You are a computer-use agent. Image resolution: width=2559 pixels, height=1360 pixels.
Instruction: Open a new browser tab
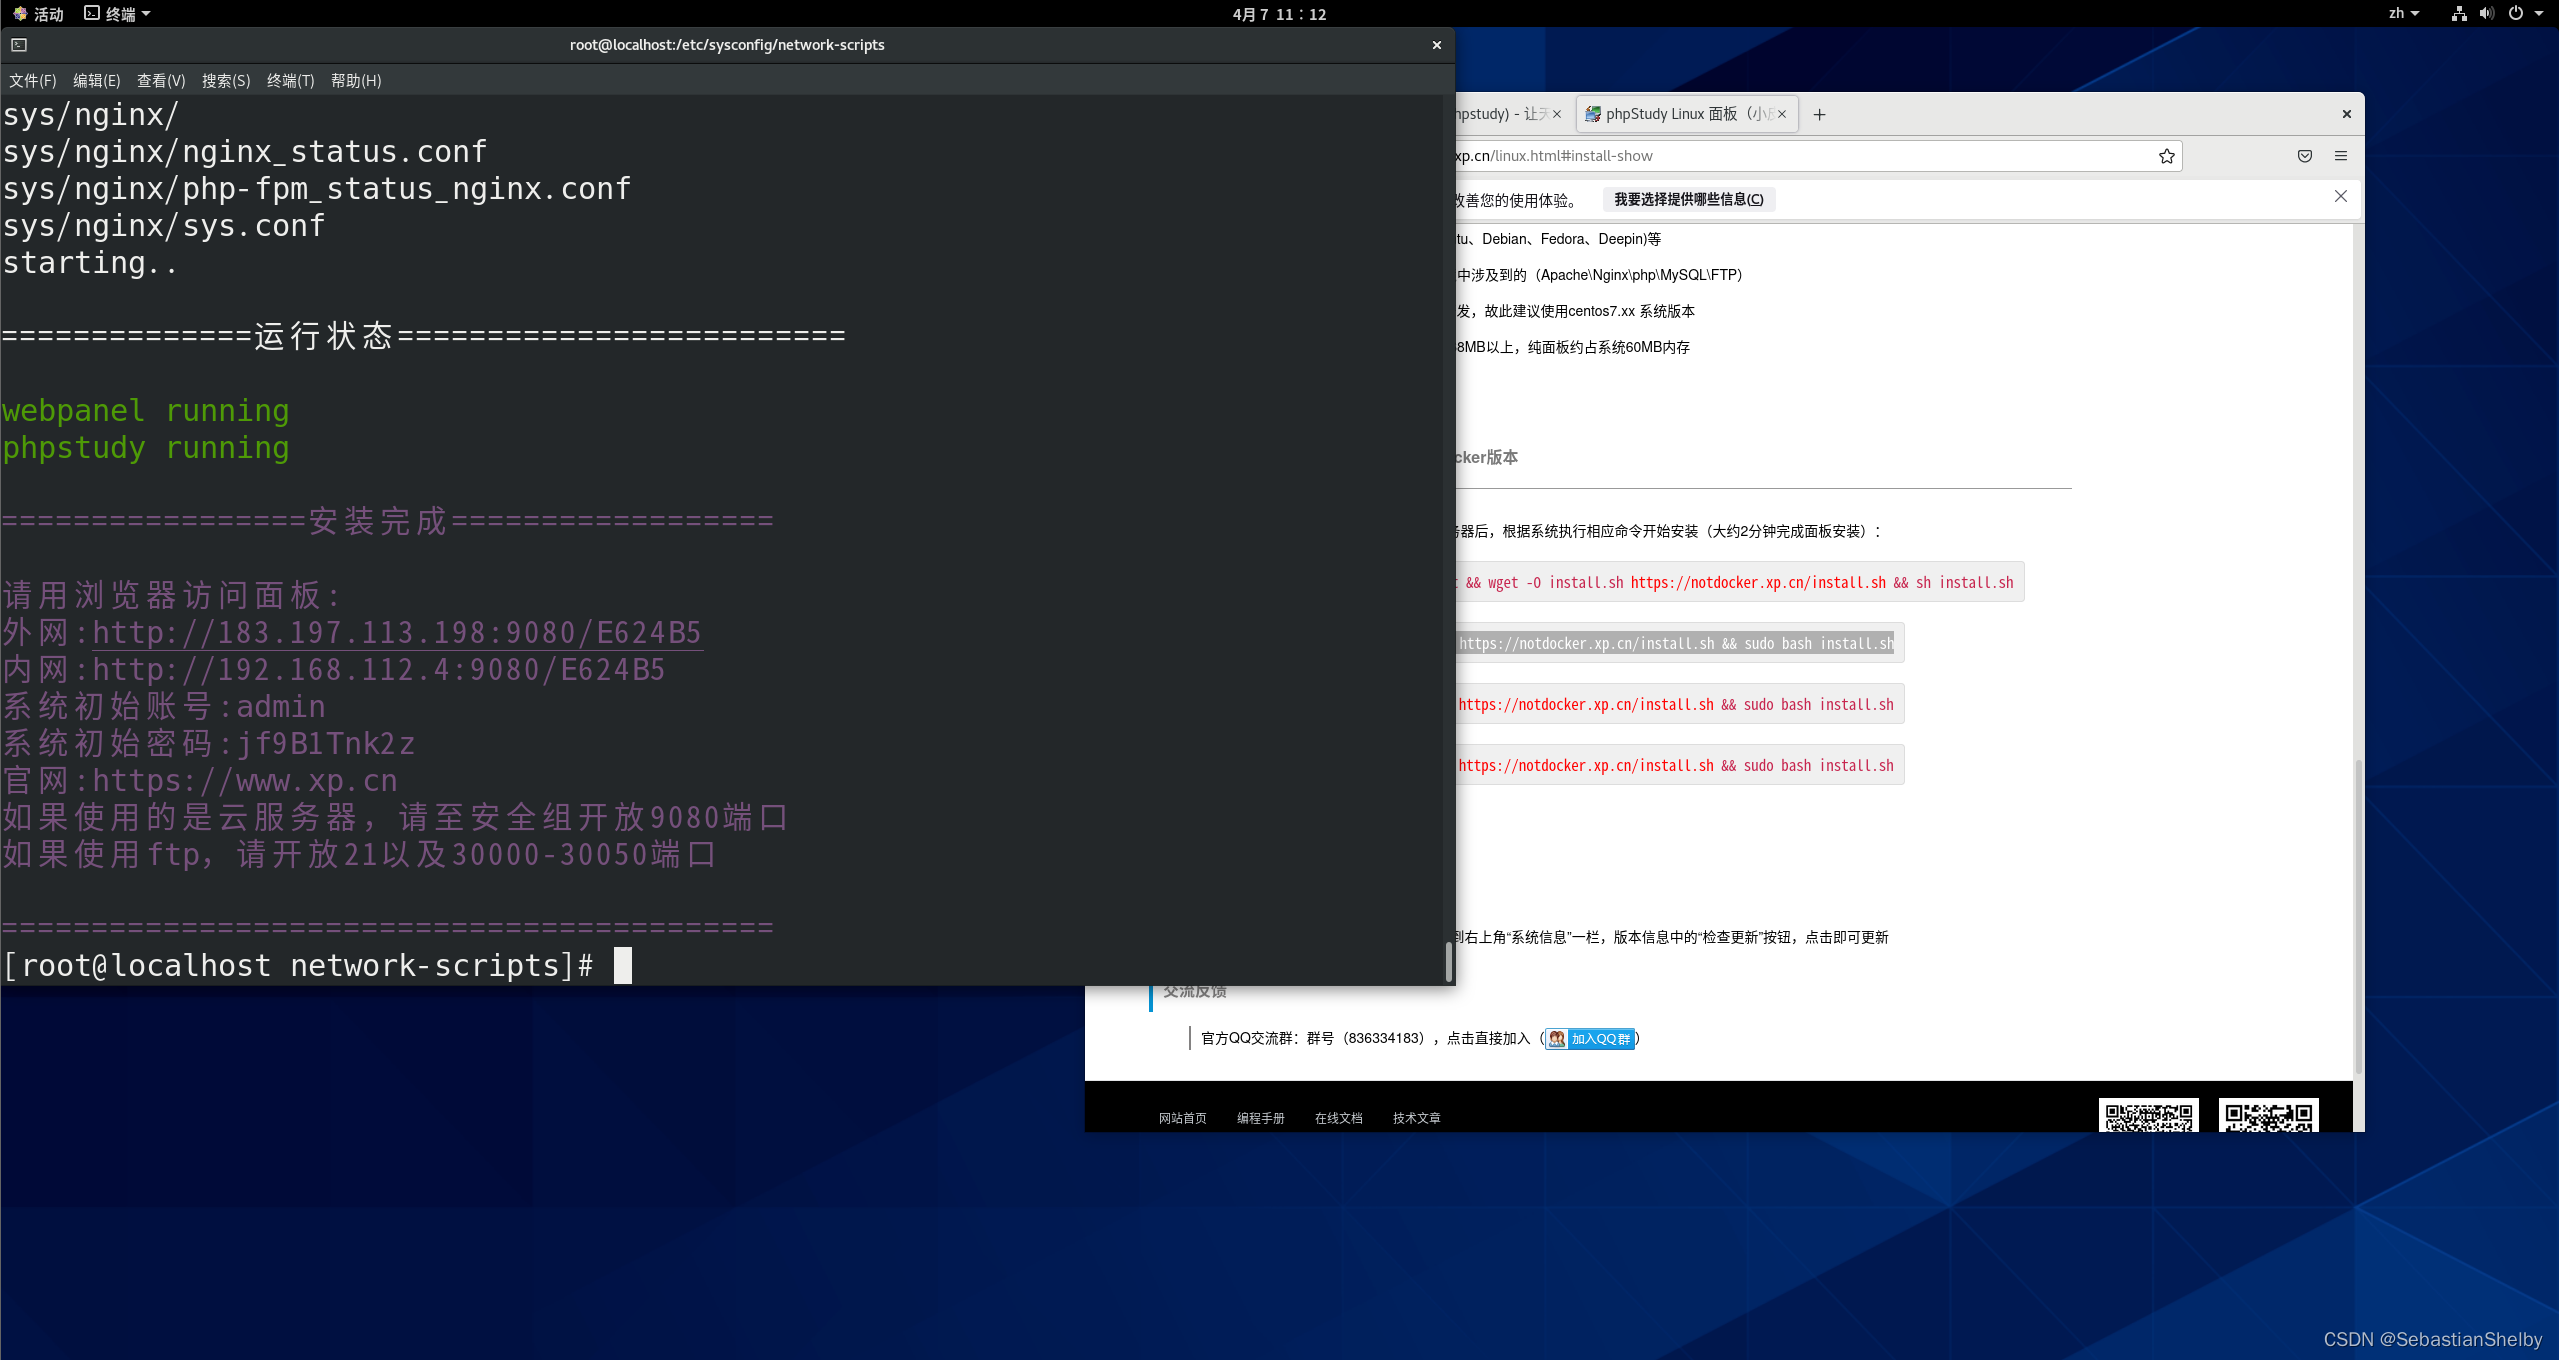click(x=1819, y=115)
